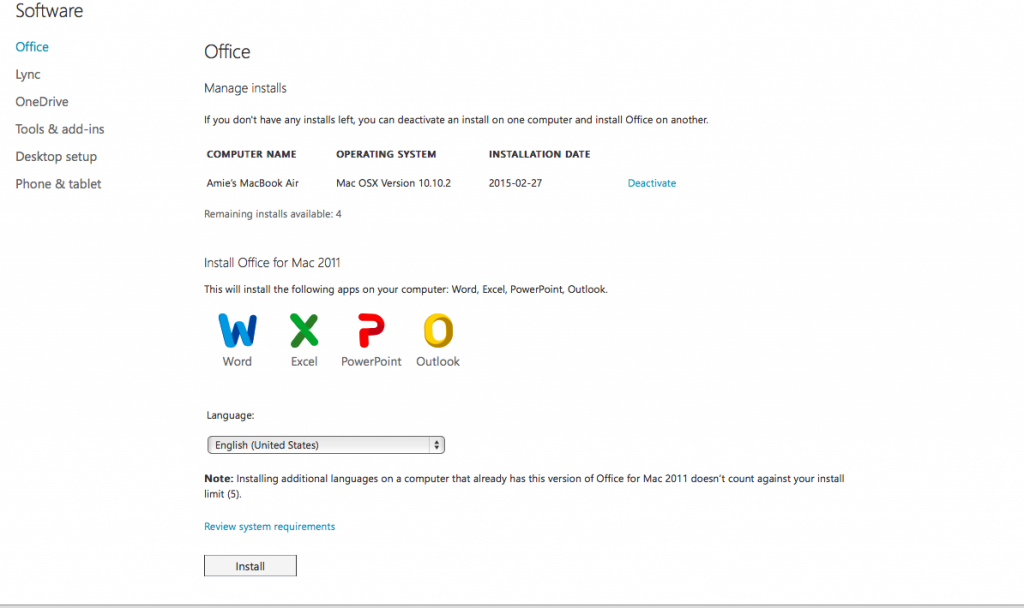Click the green Excel app icon
Viewport: 1024px width, 608px height.
click(304, 330)
